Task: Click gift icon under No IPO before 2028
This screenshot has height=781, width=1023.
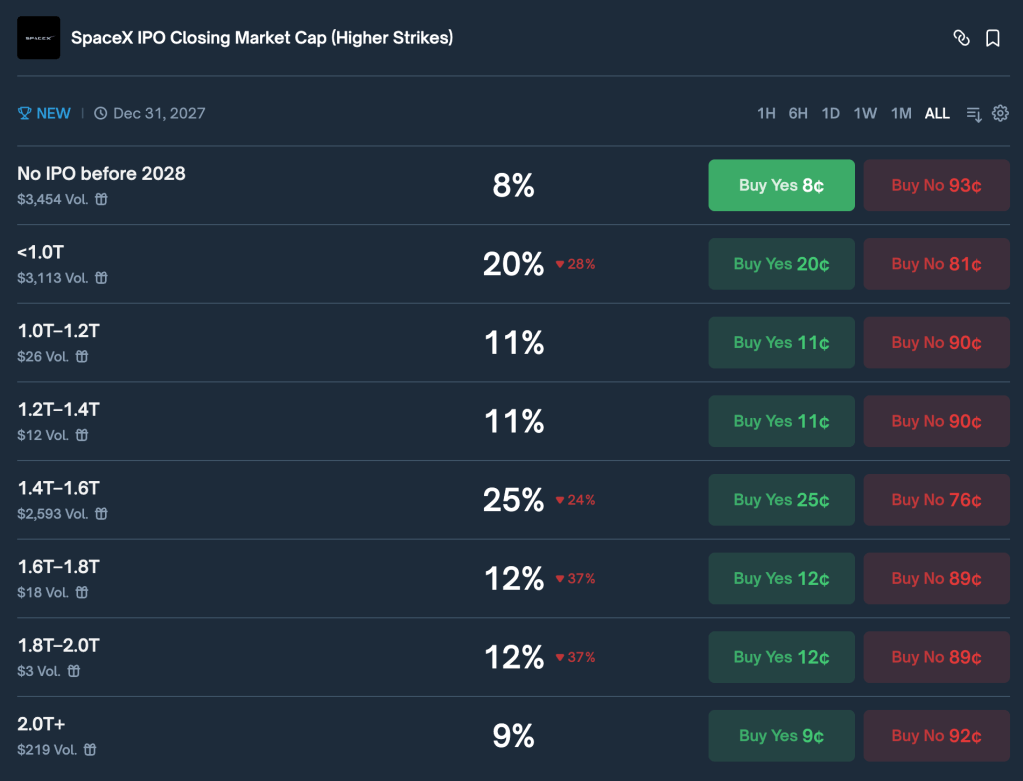Action: 101,199
